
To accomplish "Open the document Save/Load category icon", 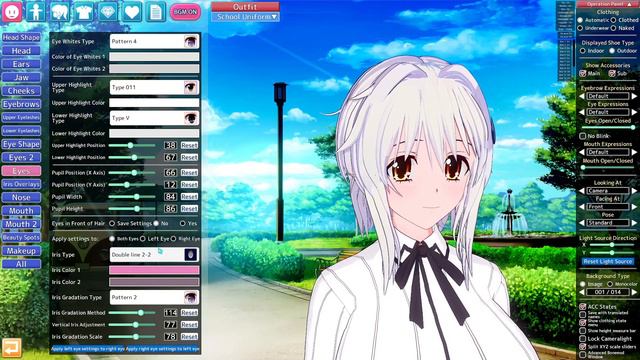I will (156, 11).
